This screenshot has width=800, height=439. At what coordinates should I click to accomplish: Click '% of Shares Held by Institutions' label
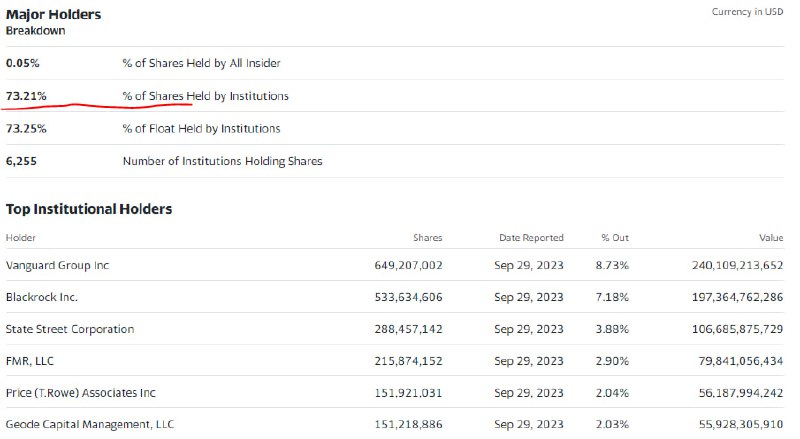[206, 96]
